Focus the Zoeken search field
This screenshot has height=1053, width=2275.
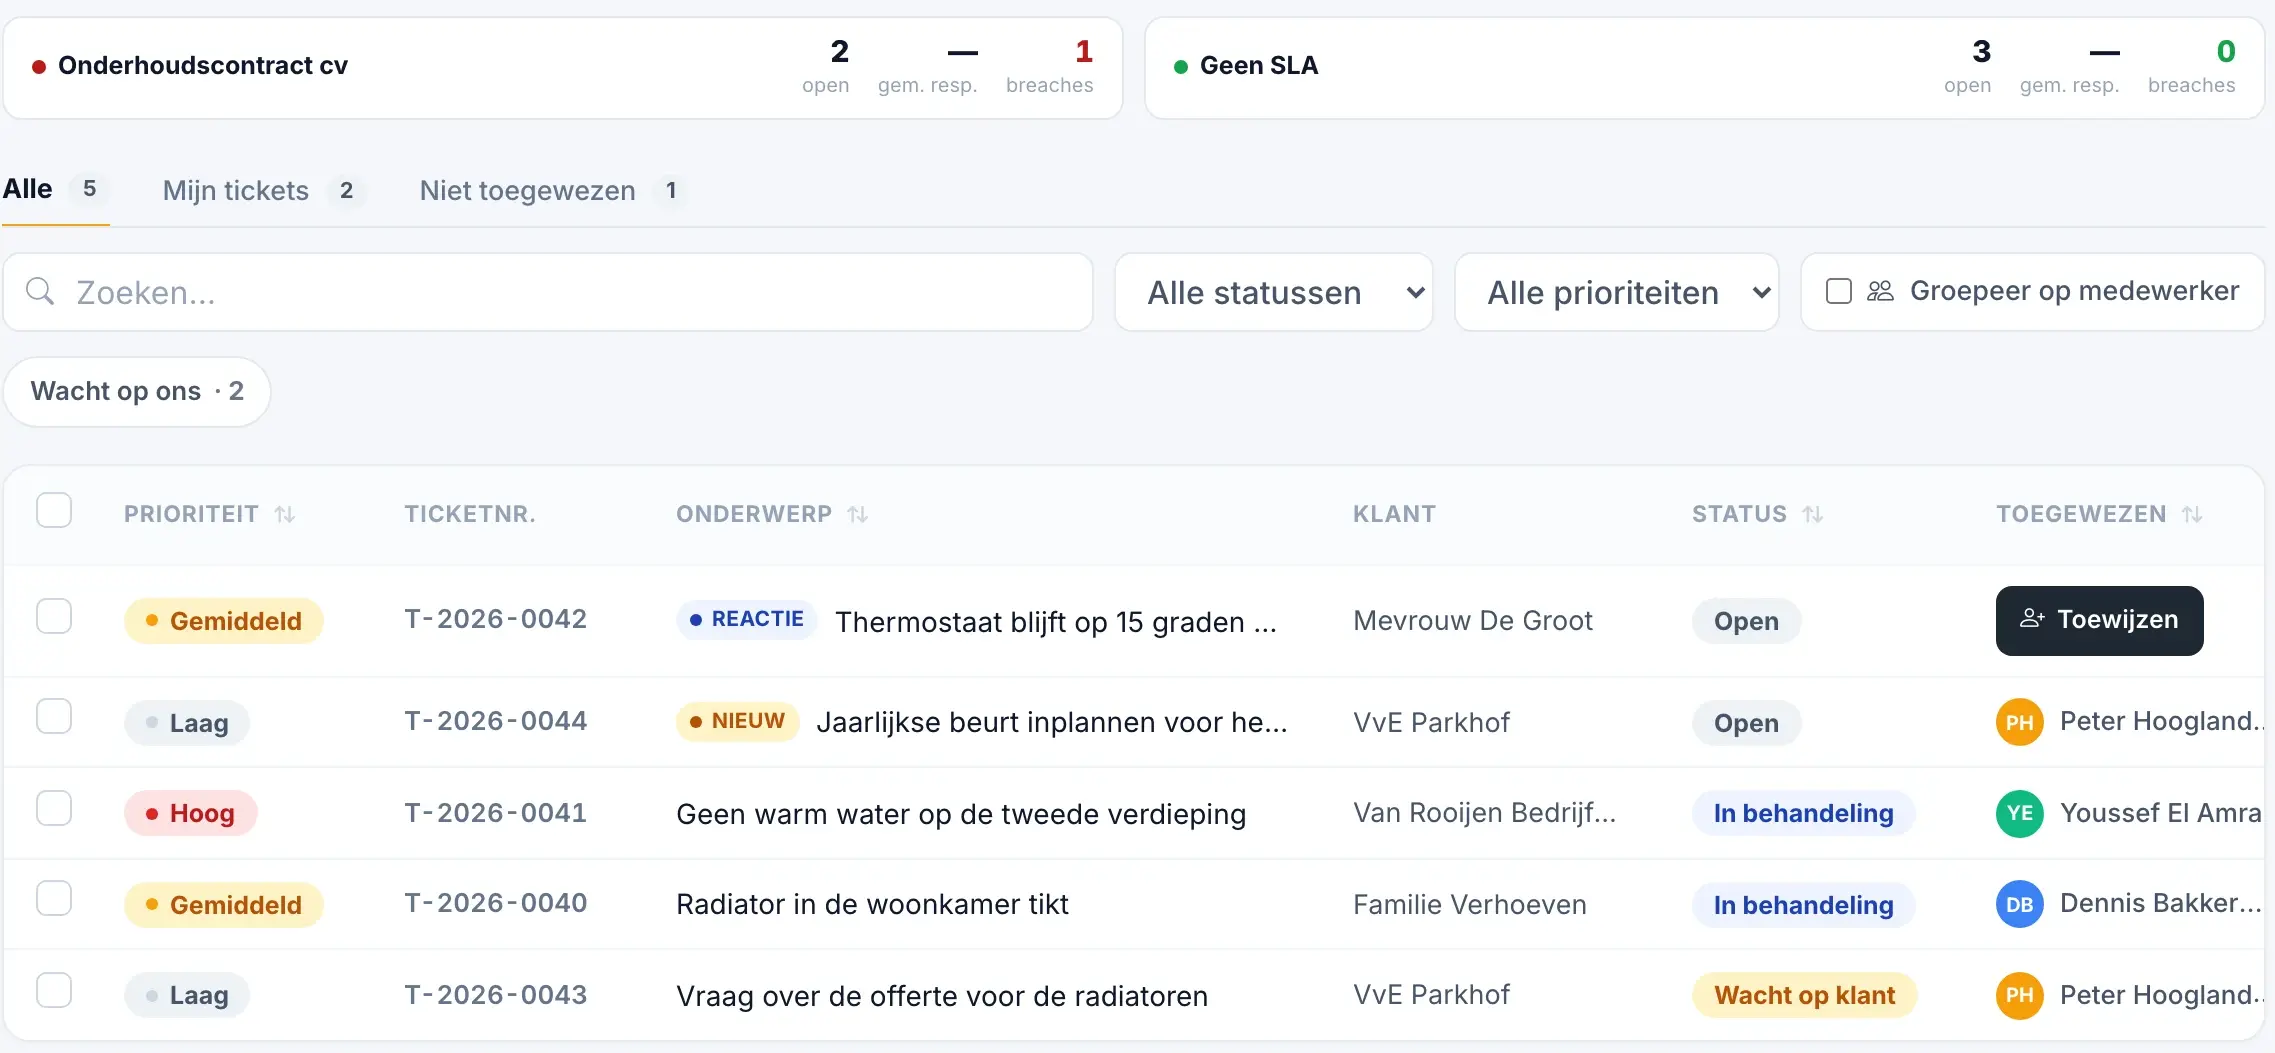point(548,292)
